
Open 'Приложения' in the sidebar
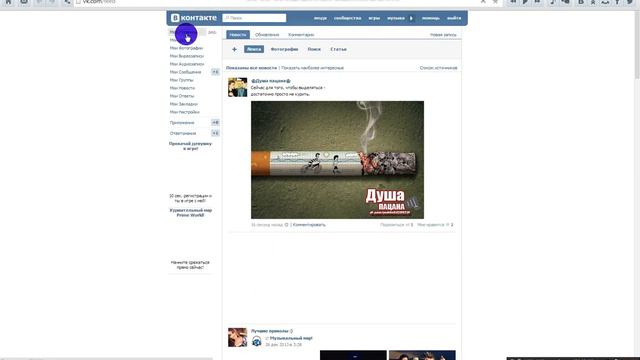182,122
